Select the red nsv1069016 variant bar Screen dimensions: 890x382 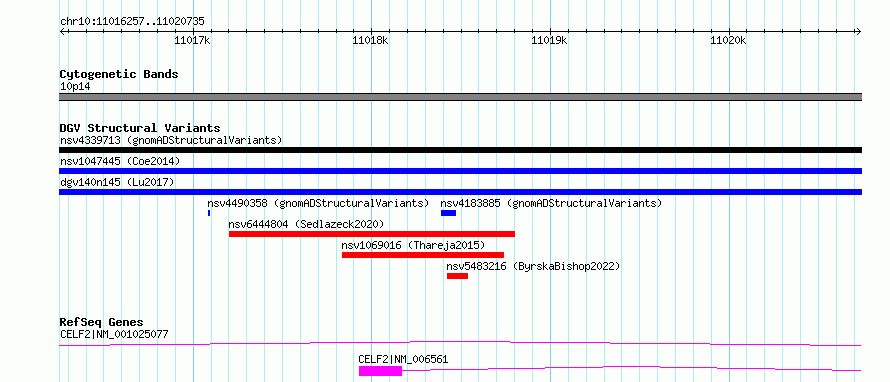[423, 255]
